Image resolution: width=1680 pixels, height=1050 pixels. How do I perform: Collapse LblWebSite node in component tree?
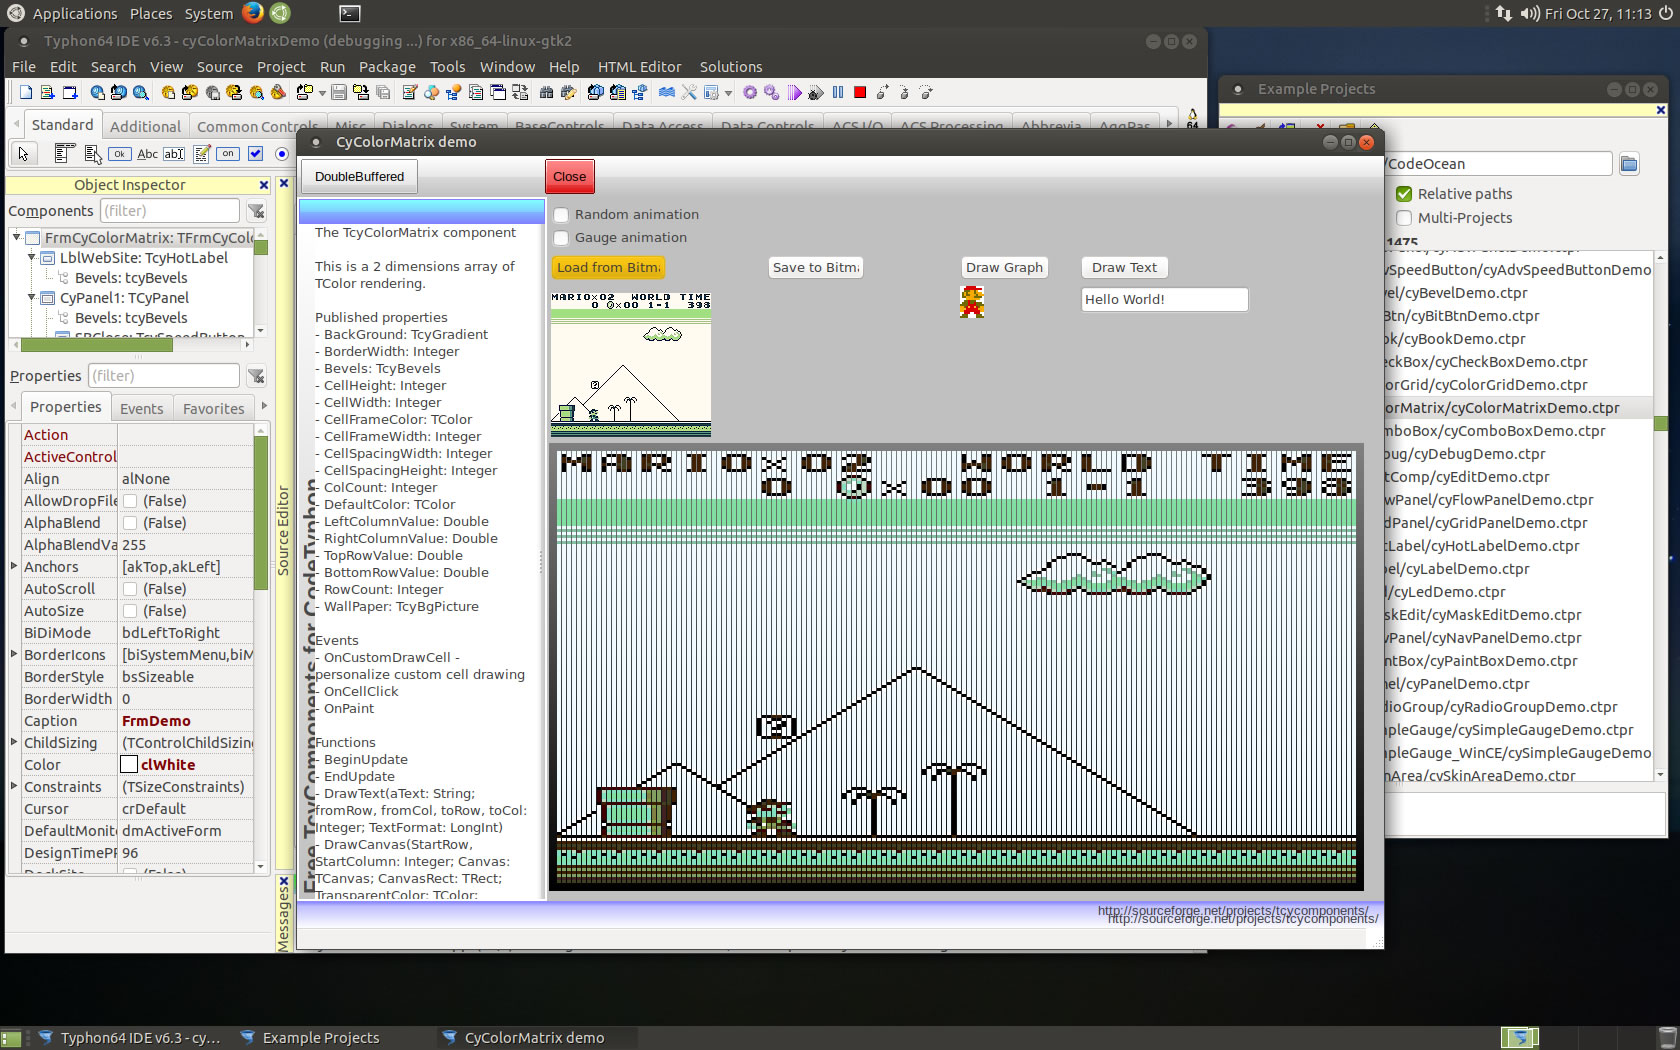tap(32, 258)
